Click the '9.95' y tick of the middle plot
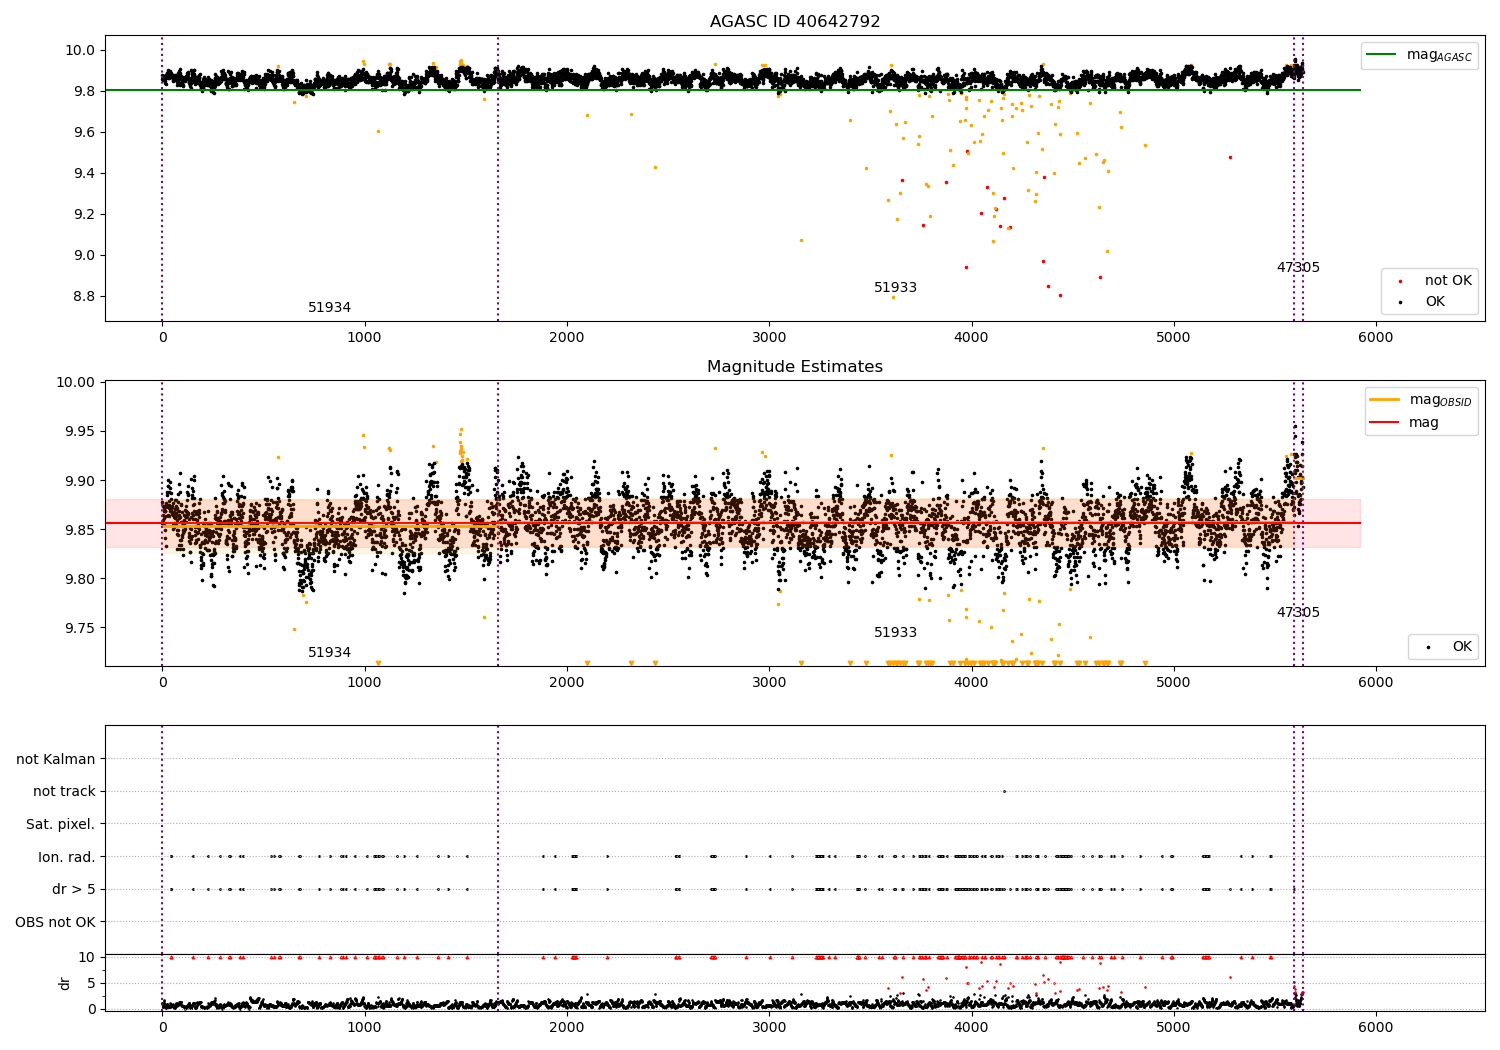Screen dimensions: 1500x1050 click(x=78, y=432)
